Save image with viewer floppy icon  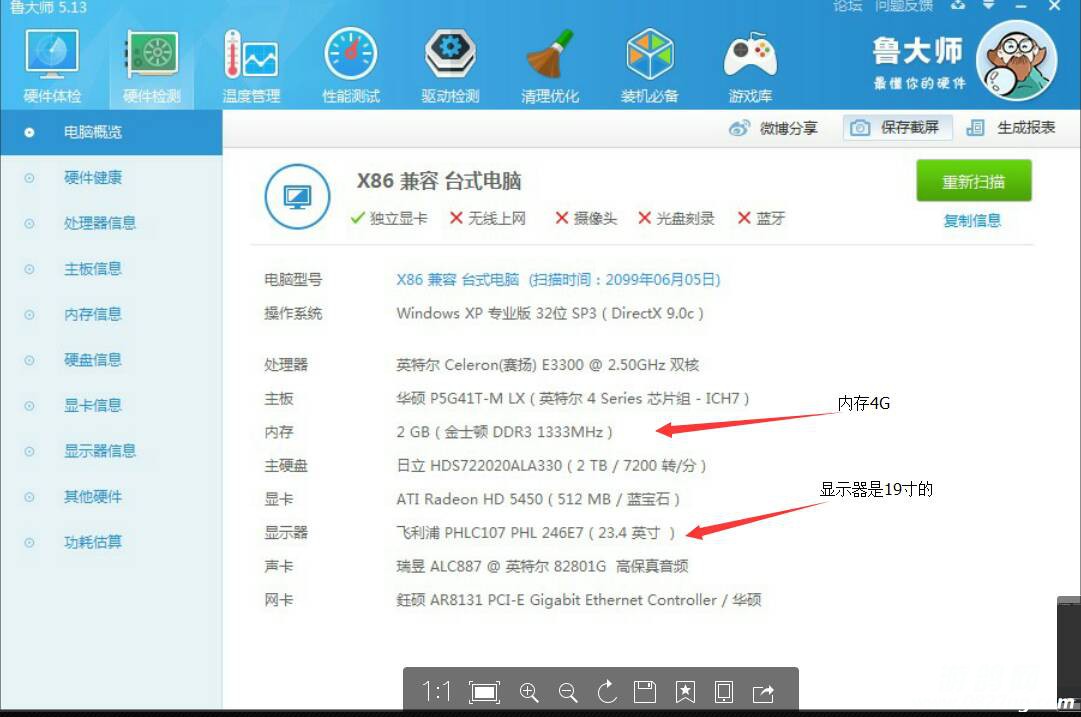pyautogui.click(x=645, y=691)
